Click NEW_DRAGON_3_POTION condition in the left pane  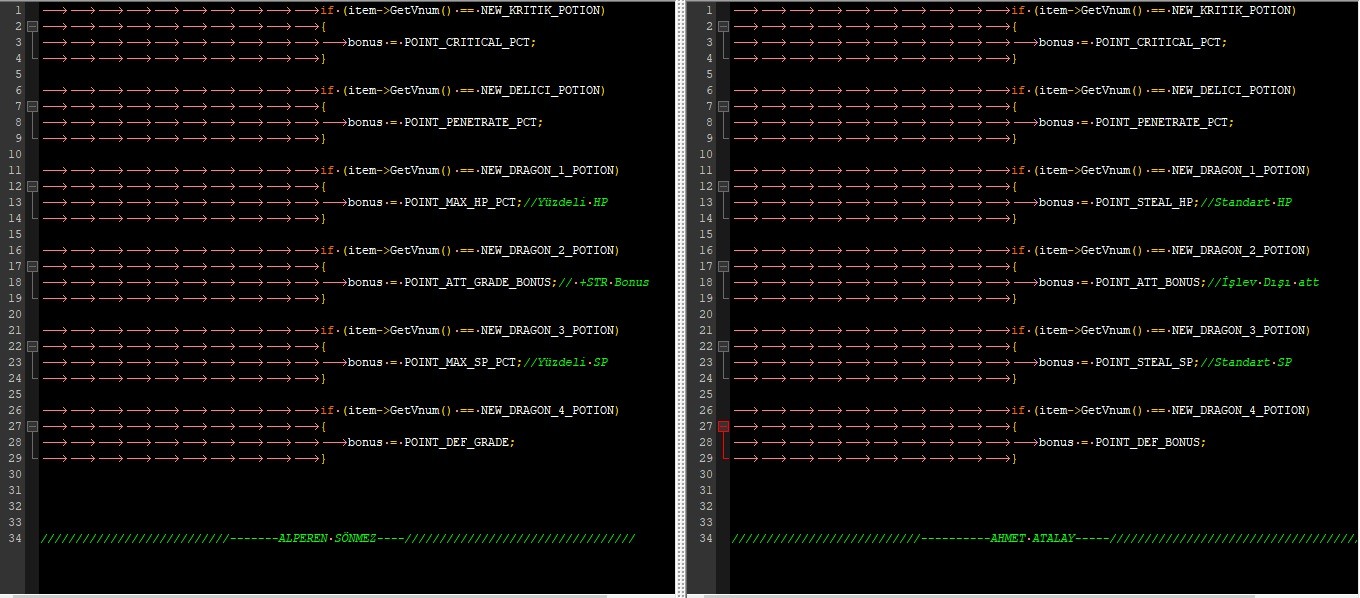(x=546, y=330)
